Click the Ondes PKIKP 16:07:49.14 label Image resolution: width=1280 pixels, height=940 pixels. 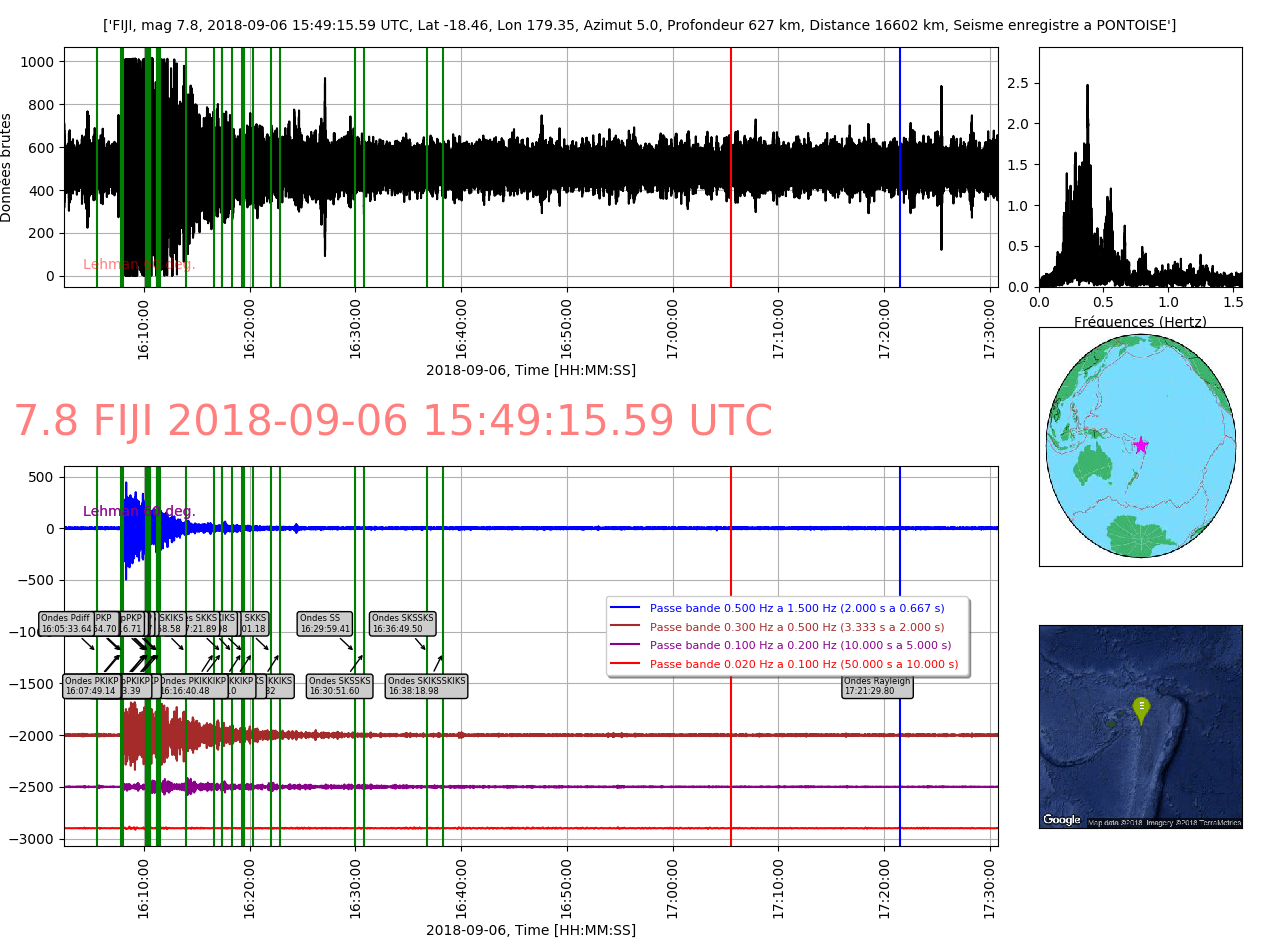[x=91, y=686]
